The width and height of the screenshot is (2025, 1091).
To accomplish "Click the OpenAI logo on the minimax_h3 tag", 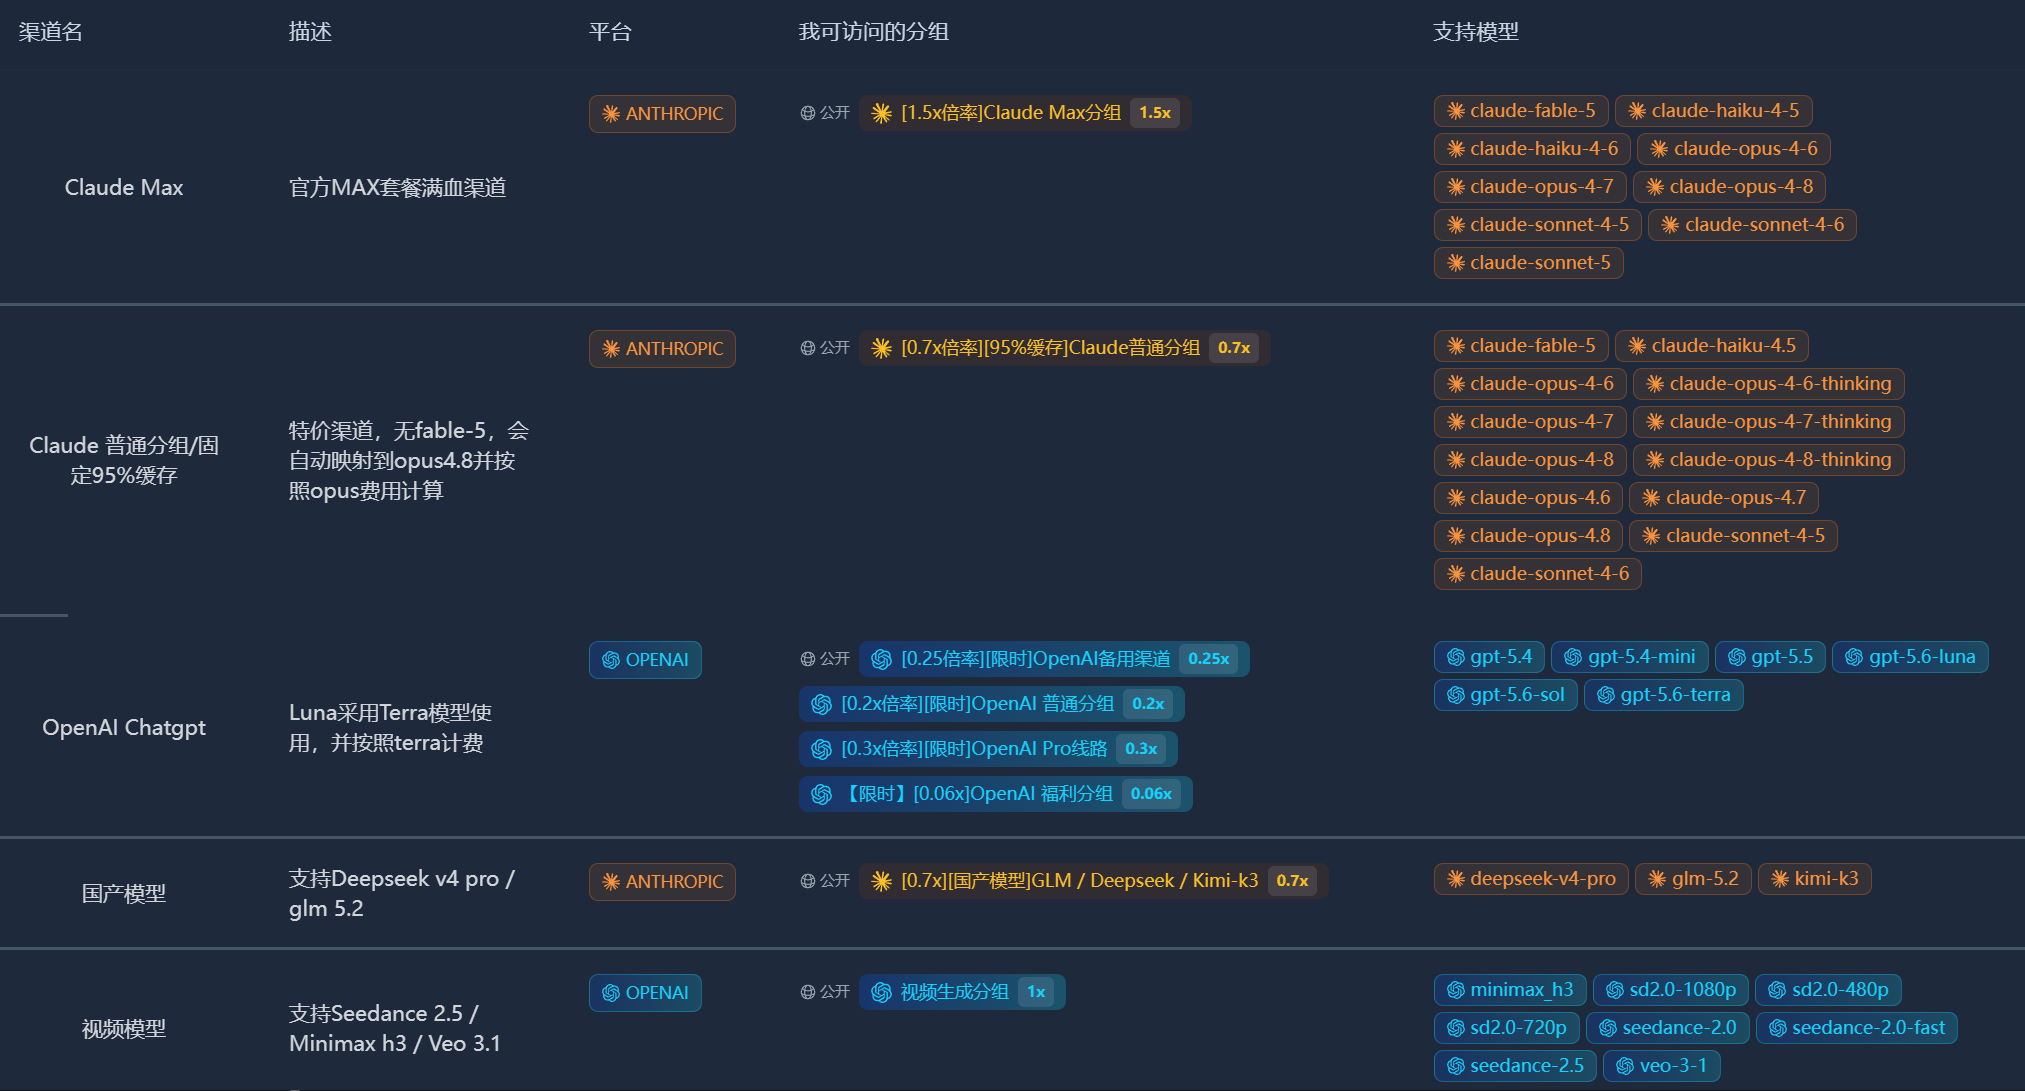I will (x=1456, y=990).
